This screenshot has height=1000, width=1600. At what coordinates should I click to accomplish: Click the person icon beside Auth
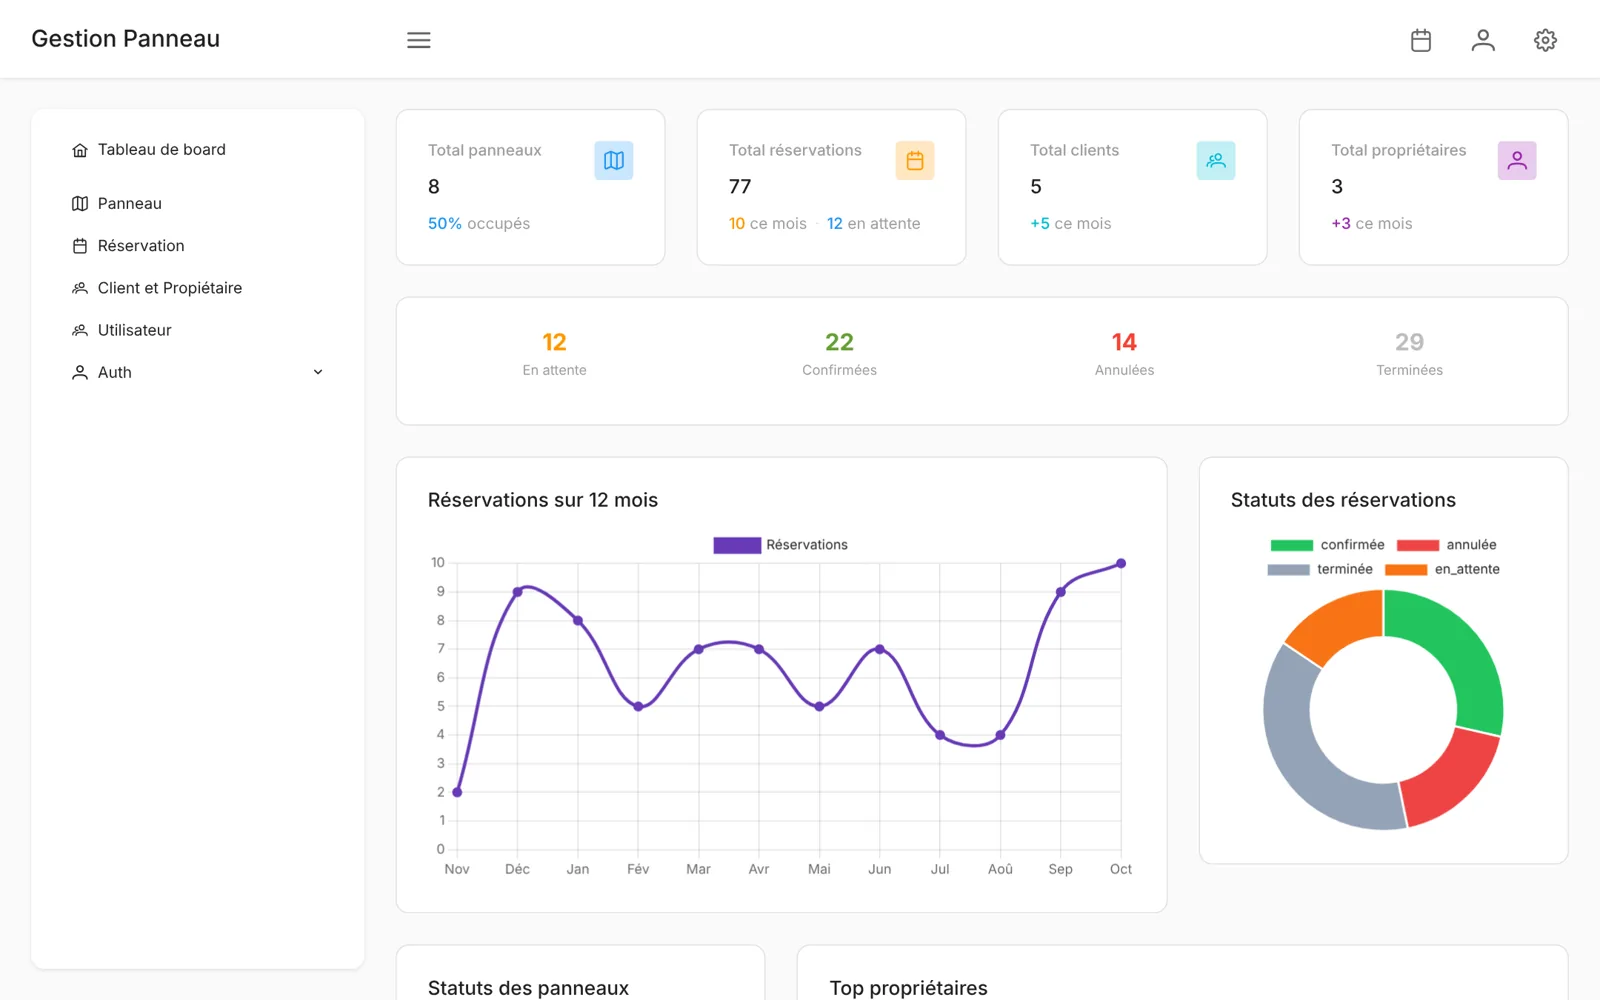tap(80, 372)
